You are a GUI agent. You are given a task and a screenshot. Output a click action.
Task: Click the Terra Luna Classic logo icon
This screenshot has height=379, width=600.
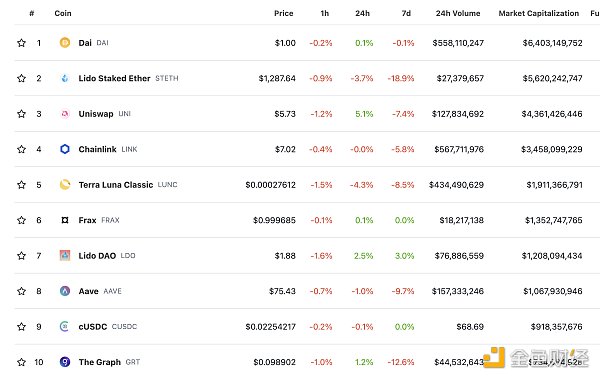(x=65, y=185)
